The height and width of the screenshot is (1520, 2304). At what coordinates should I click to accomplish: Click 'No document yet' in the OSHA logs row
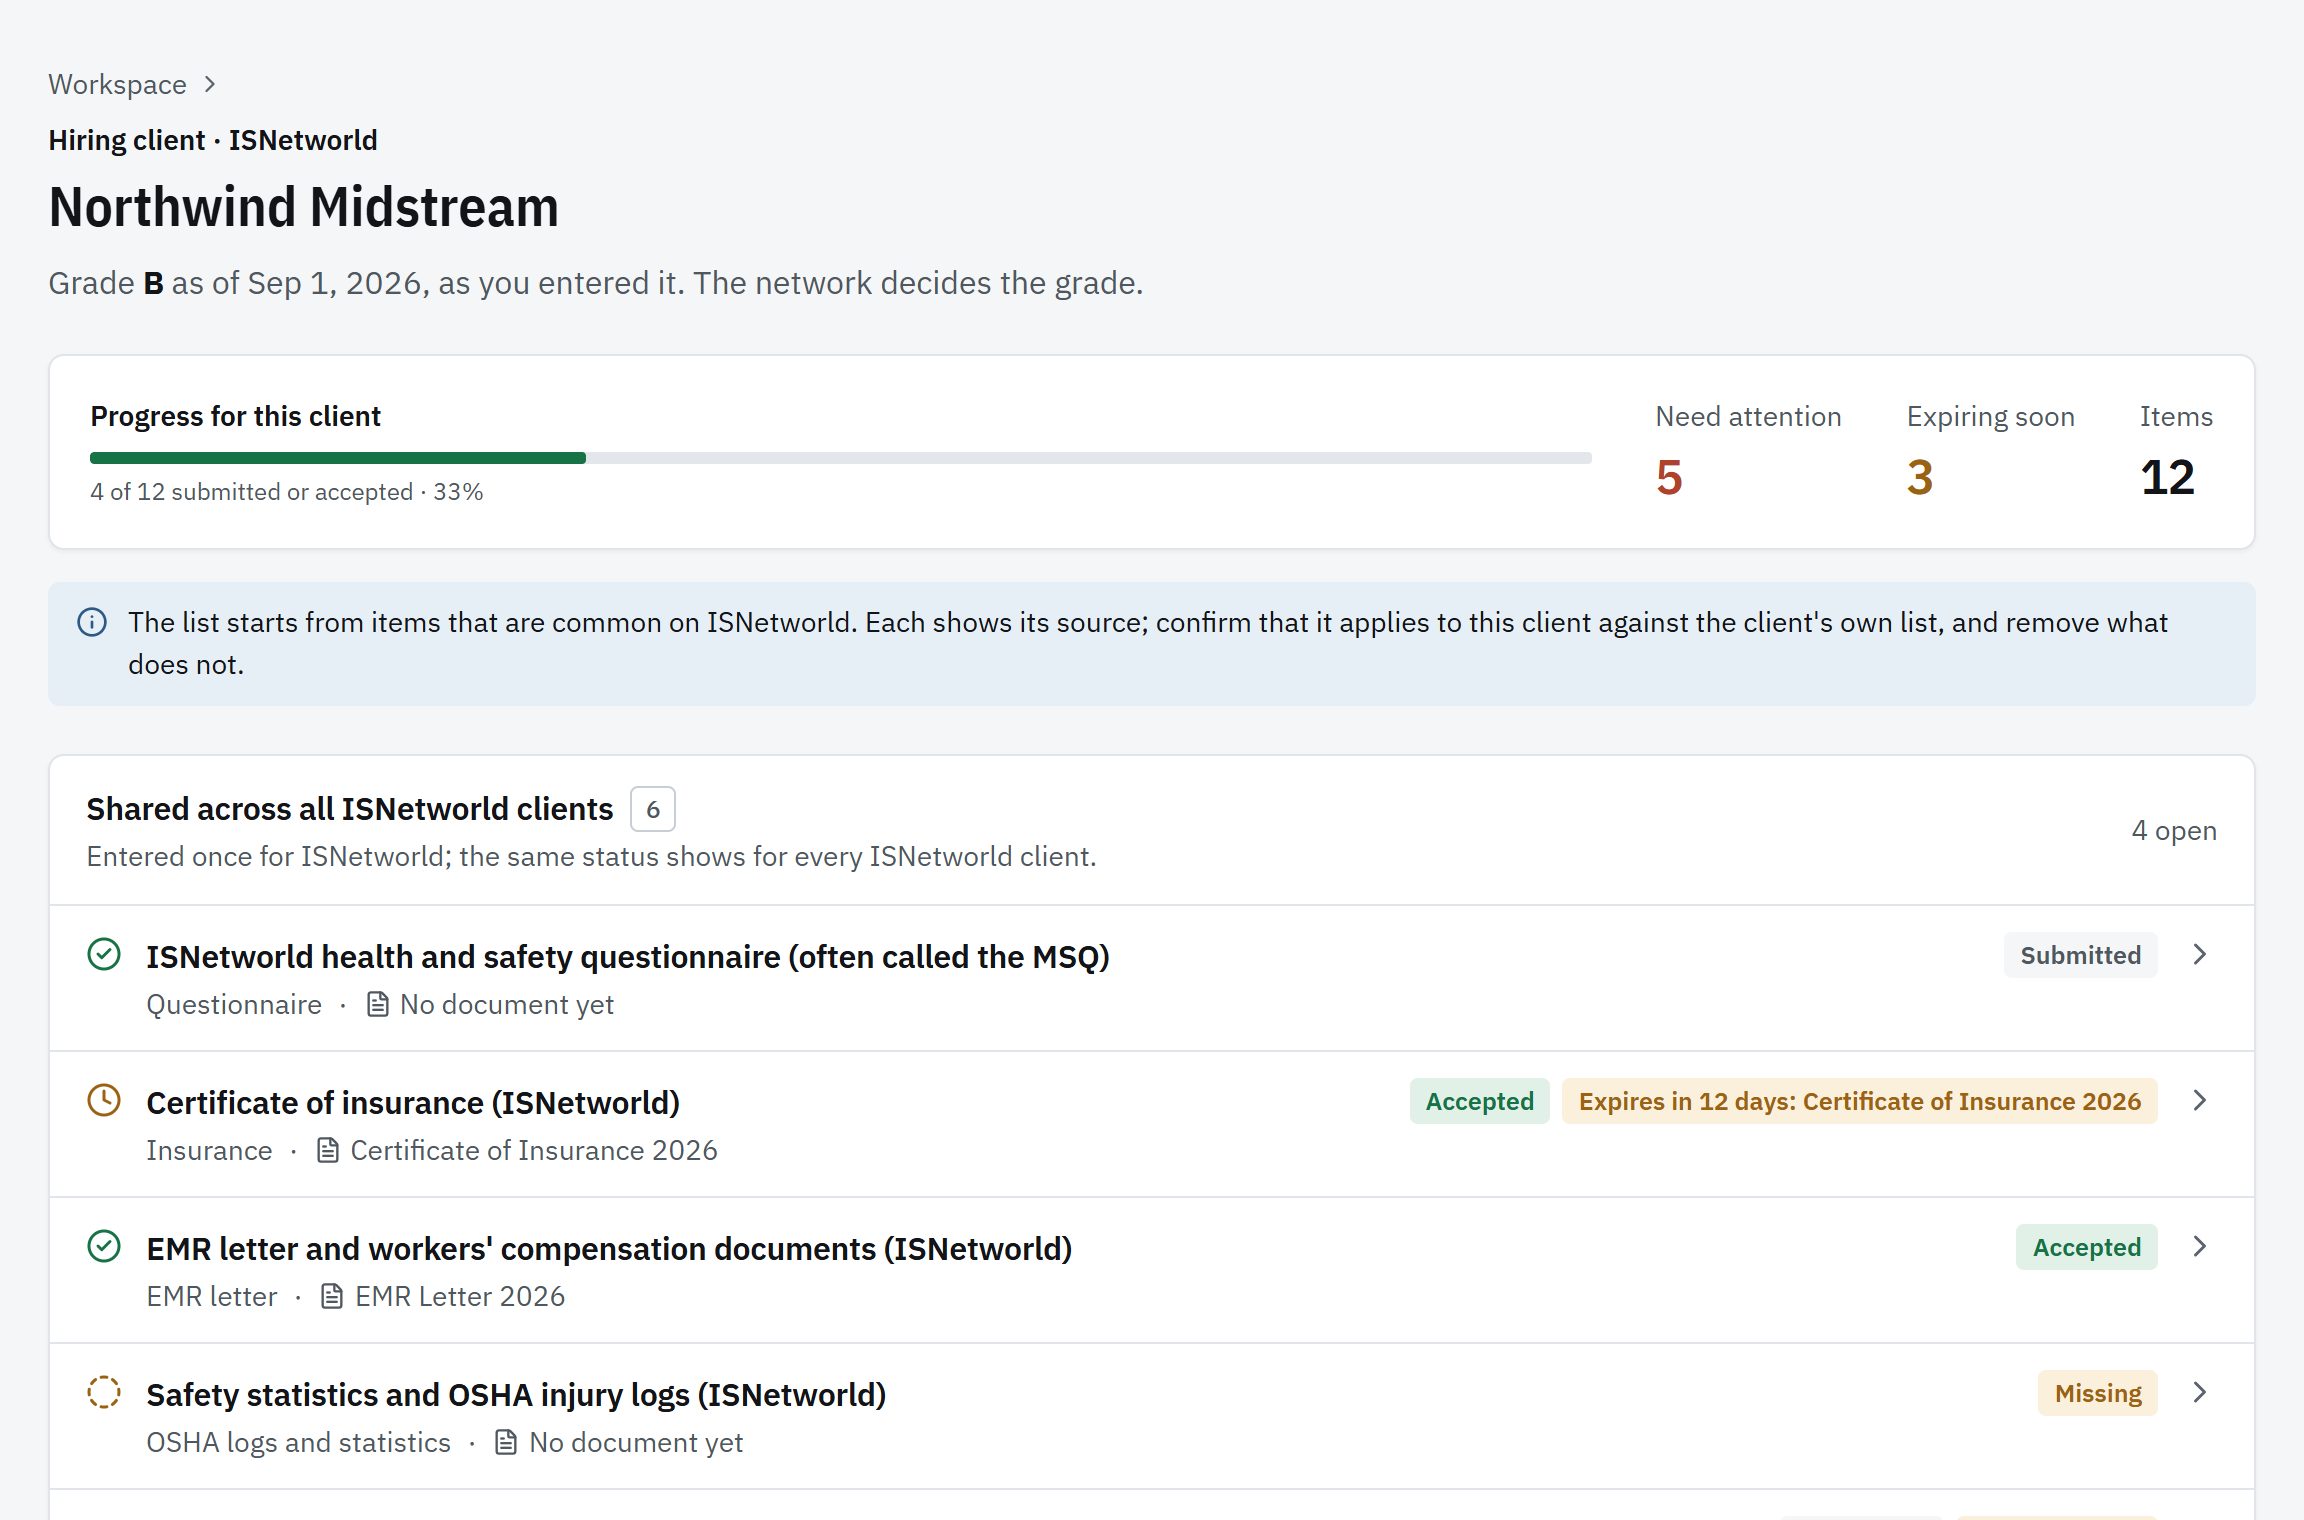coord(636,1442)
